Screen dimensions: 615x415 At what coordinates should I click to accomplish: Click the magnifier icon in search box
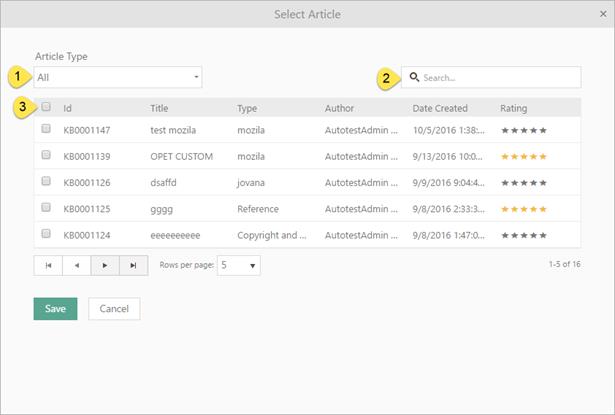414,77
